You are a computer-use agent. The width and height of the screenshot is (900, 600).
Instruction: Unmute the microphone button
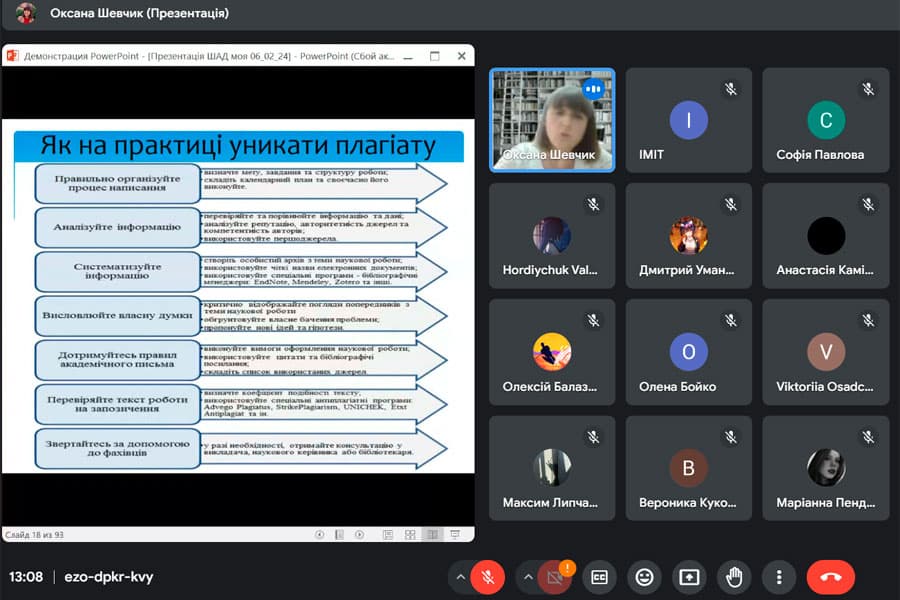tap(488, 577)
